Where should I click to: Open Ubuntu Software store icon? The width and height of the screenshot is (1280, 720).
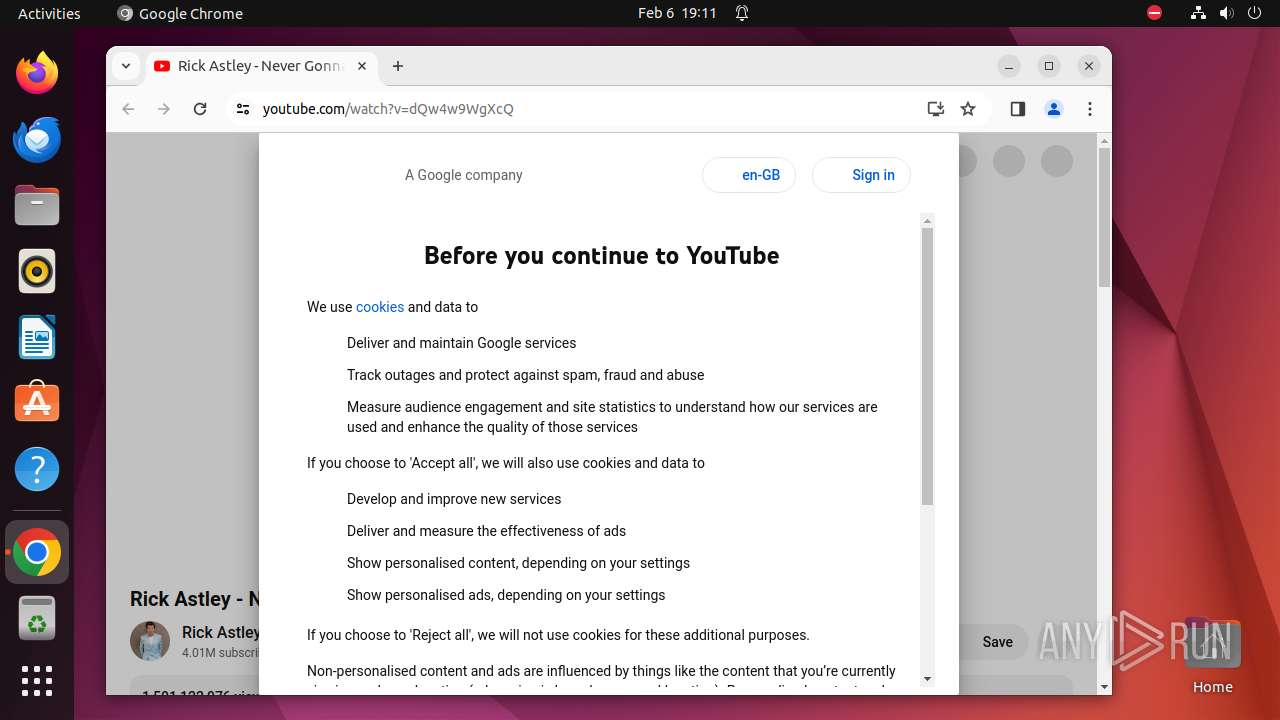click(37, 403)
